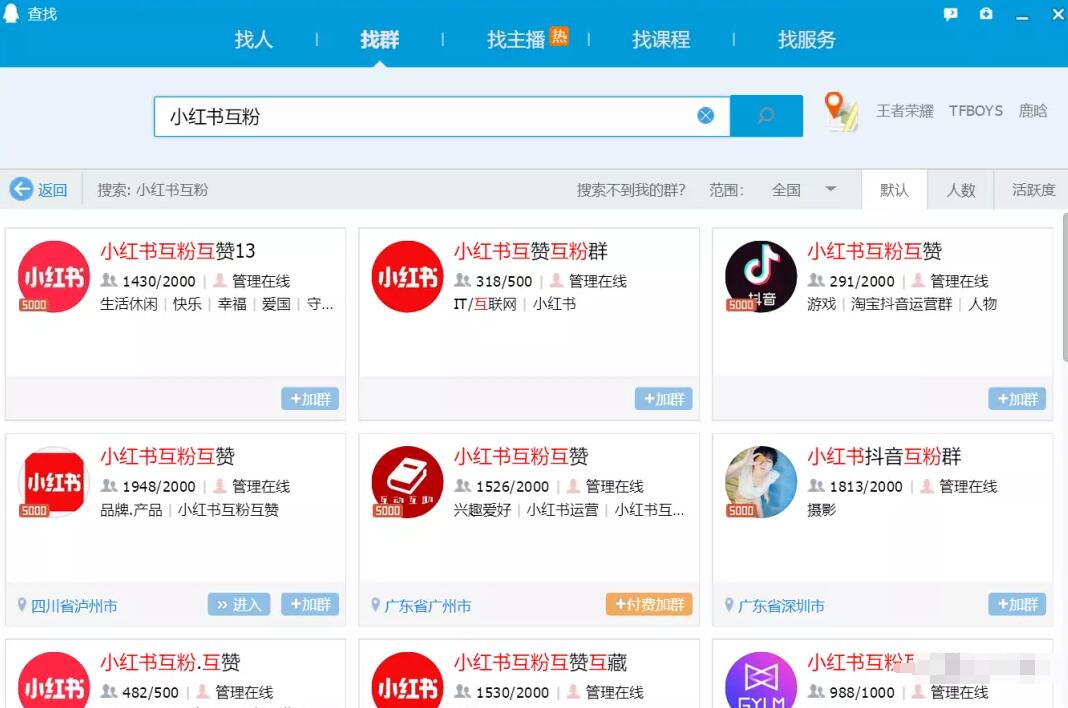Click the back arrow icon
Image resolution: width=1068 pixels, height=708 pixels.
point(21,189)
